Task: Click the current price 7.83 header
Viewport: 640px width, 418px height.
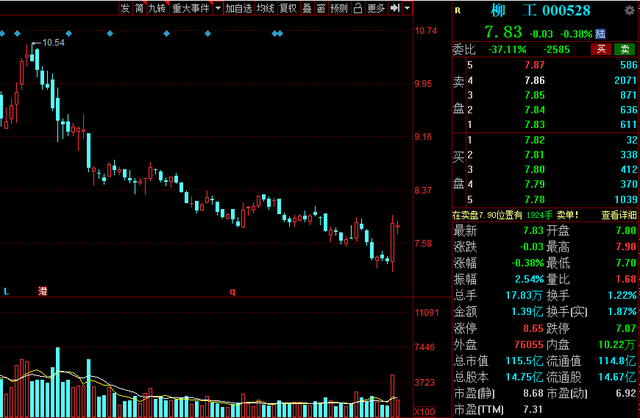Action: pos(503,32)
